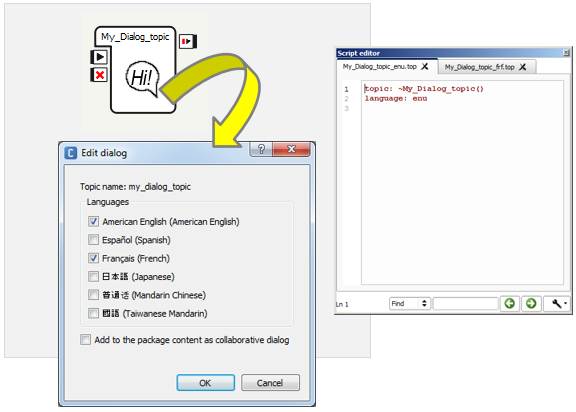Open the Find mode combo box
Viewport: 576px width, 412px height.
click(x=410, y=304)
